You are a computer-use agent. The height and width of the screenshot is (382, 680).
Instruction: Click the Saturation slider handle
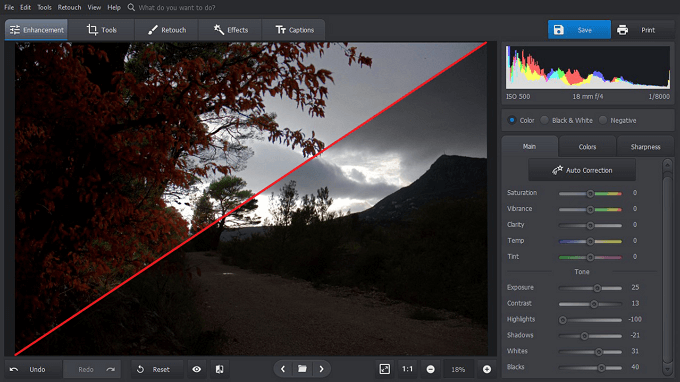[x=590, y=193]
